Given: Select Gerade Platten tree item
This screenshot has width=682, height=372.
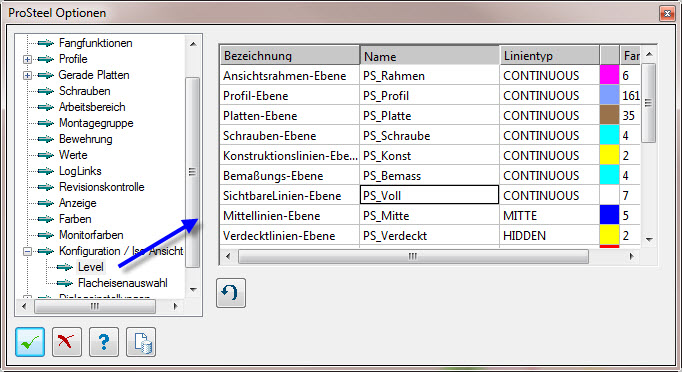Looking at the screenshot, I should point(94,75).
